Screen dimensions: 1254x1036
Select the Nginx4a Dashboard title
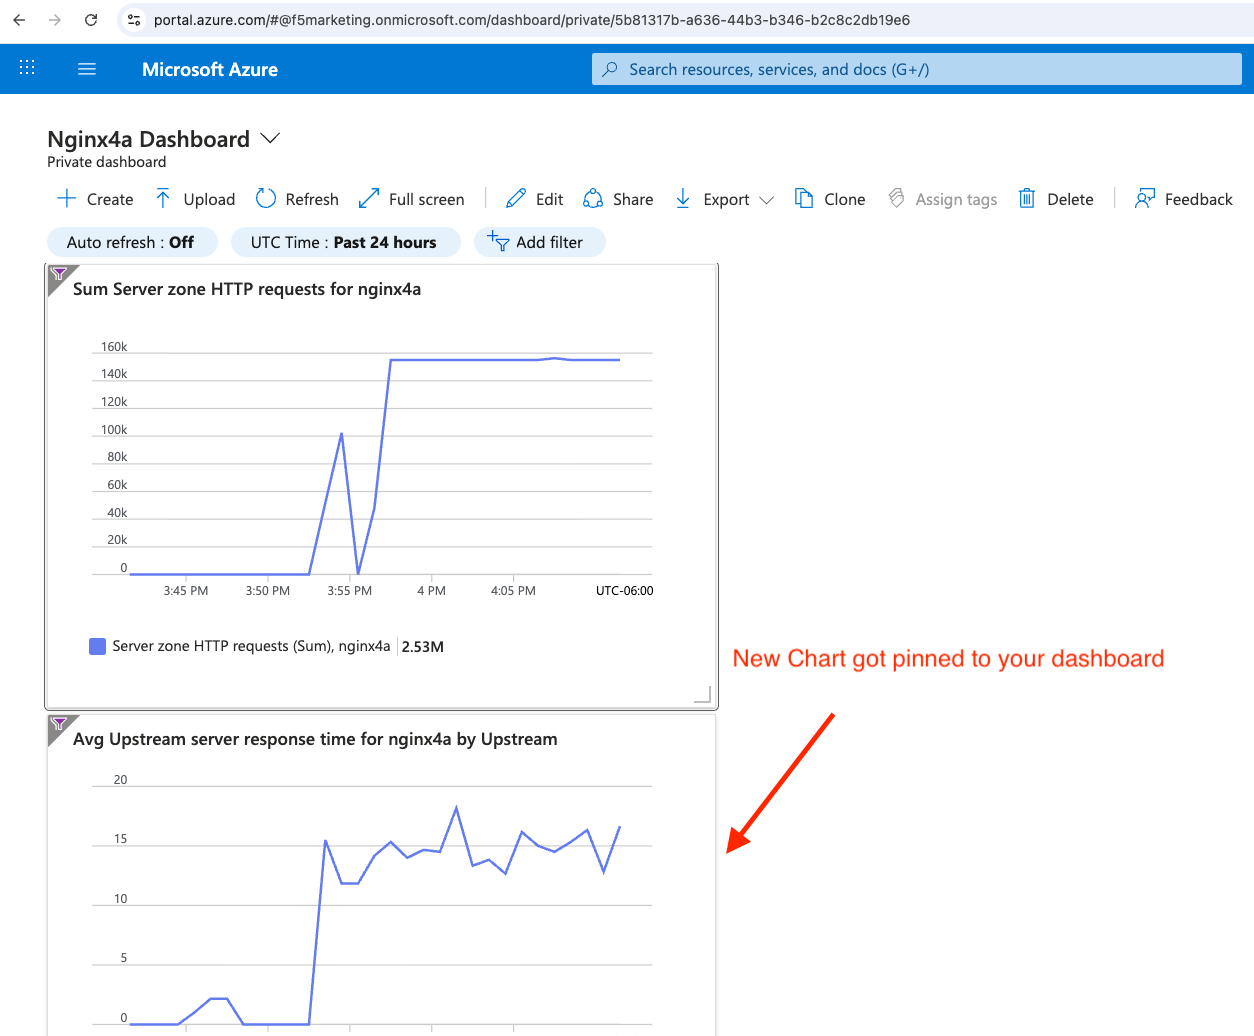pos(149,139)
